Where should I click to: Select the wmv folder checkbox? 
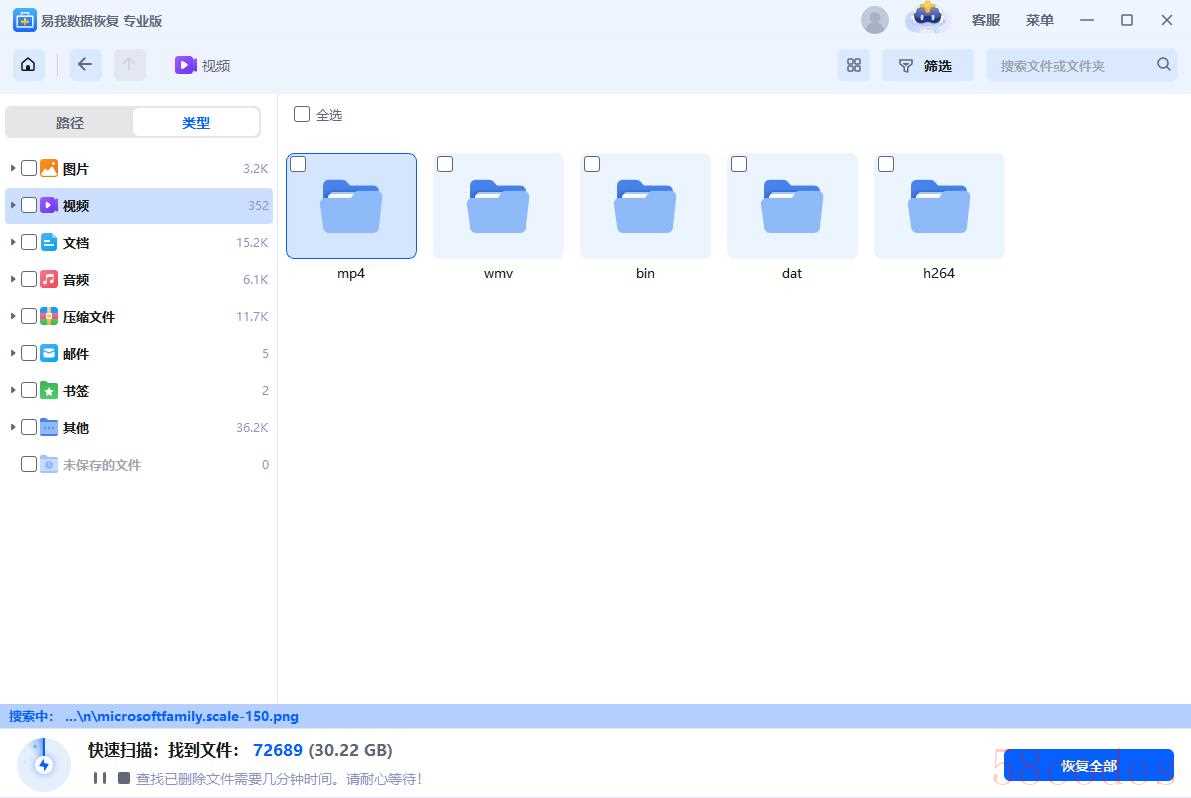point(445,164)
